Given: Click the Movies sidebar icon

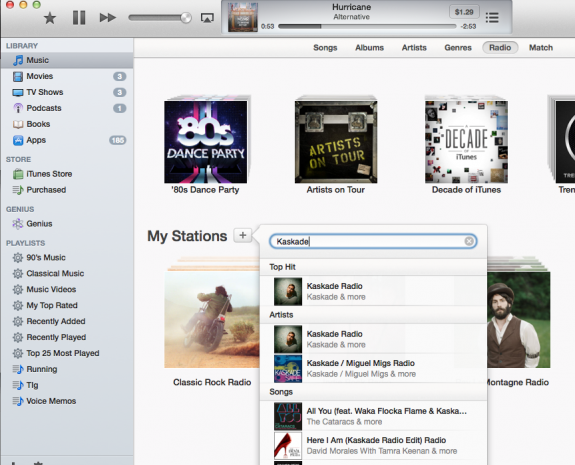Looking at the screenshot, I should (x=18, y=76).
